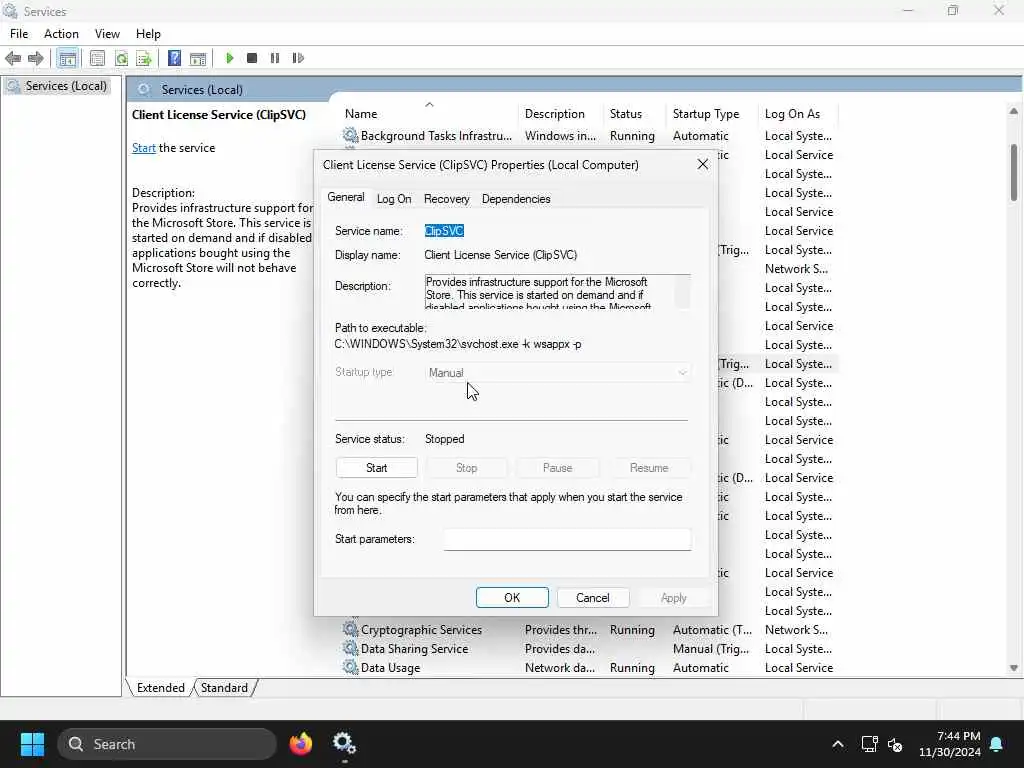Switch to the Recovery tab

pyautogui.click(x=447, y=199)
